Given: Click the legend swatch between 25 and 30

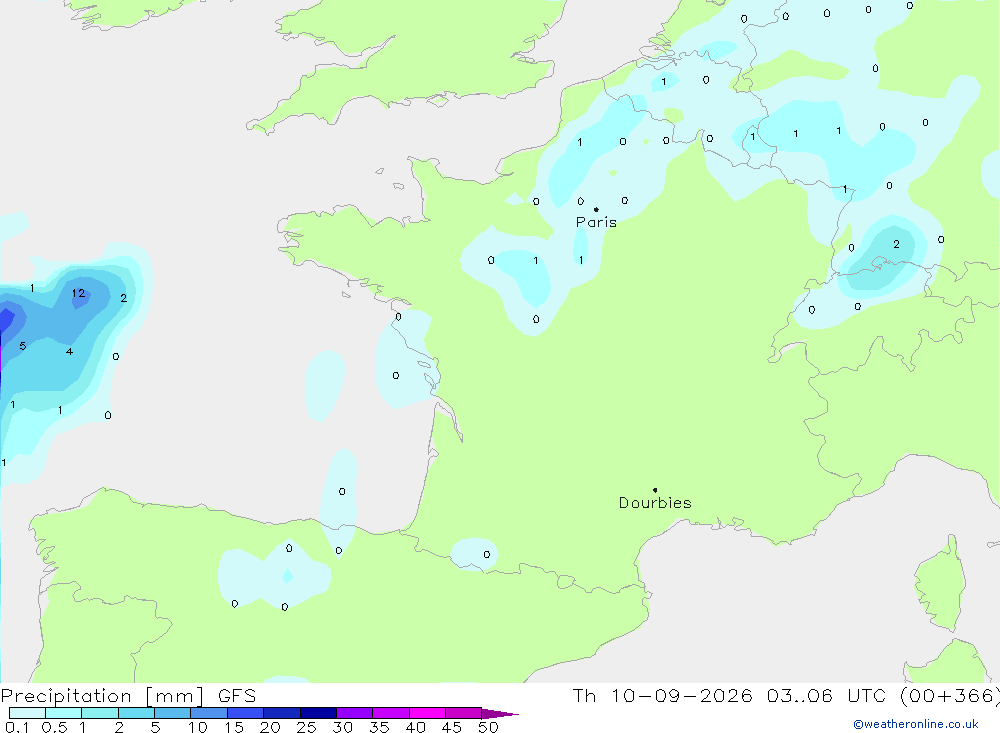Looking at the screenshot, I should (318, 713).
